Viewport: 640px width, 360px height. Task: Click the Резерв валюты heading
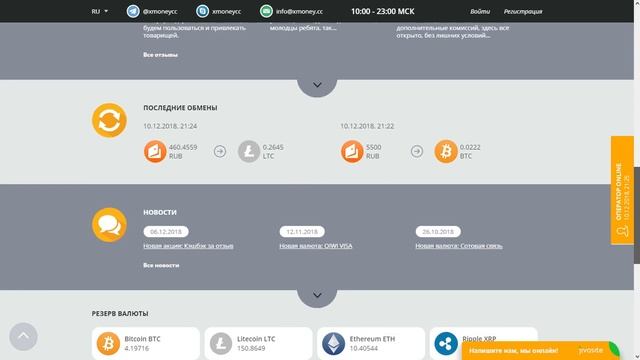(x=120, y=313)
